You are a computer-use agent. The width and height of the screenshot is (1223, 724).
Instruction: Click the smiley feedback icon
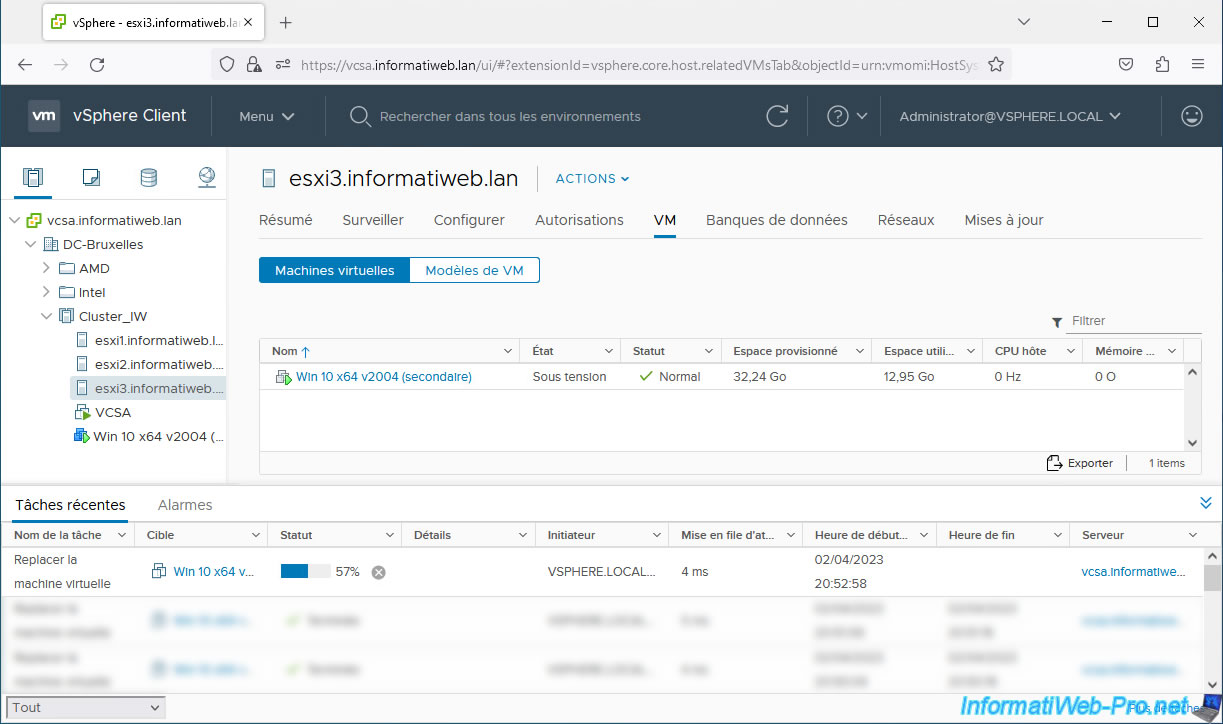pyautogui.click(x=1191, y=116)
